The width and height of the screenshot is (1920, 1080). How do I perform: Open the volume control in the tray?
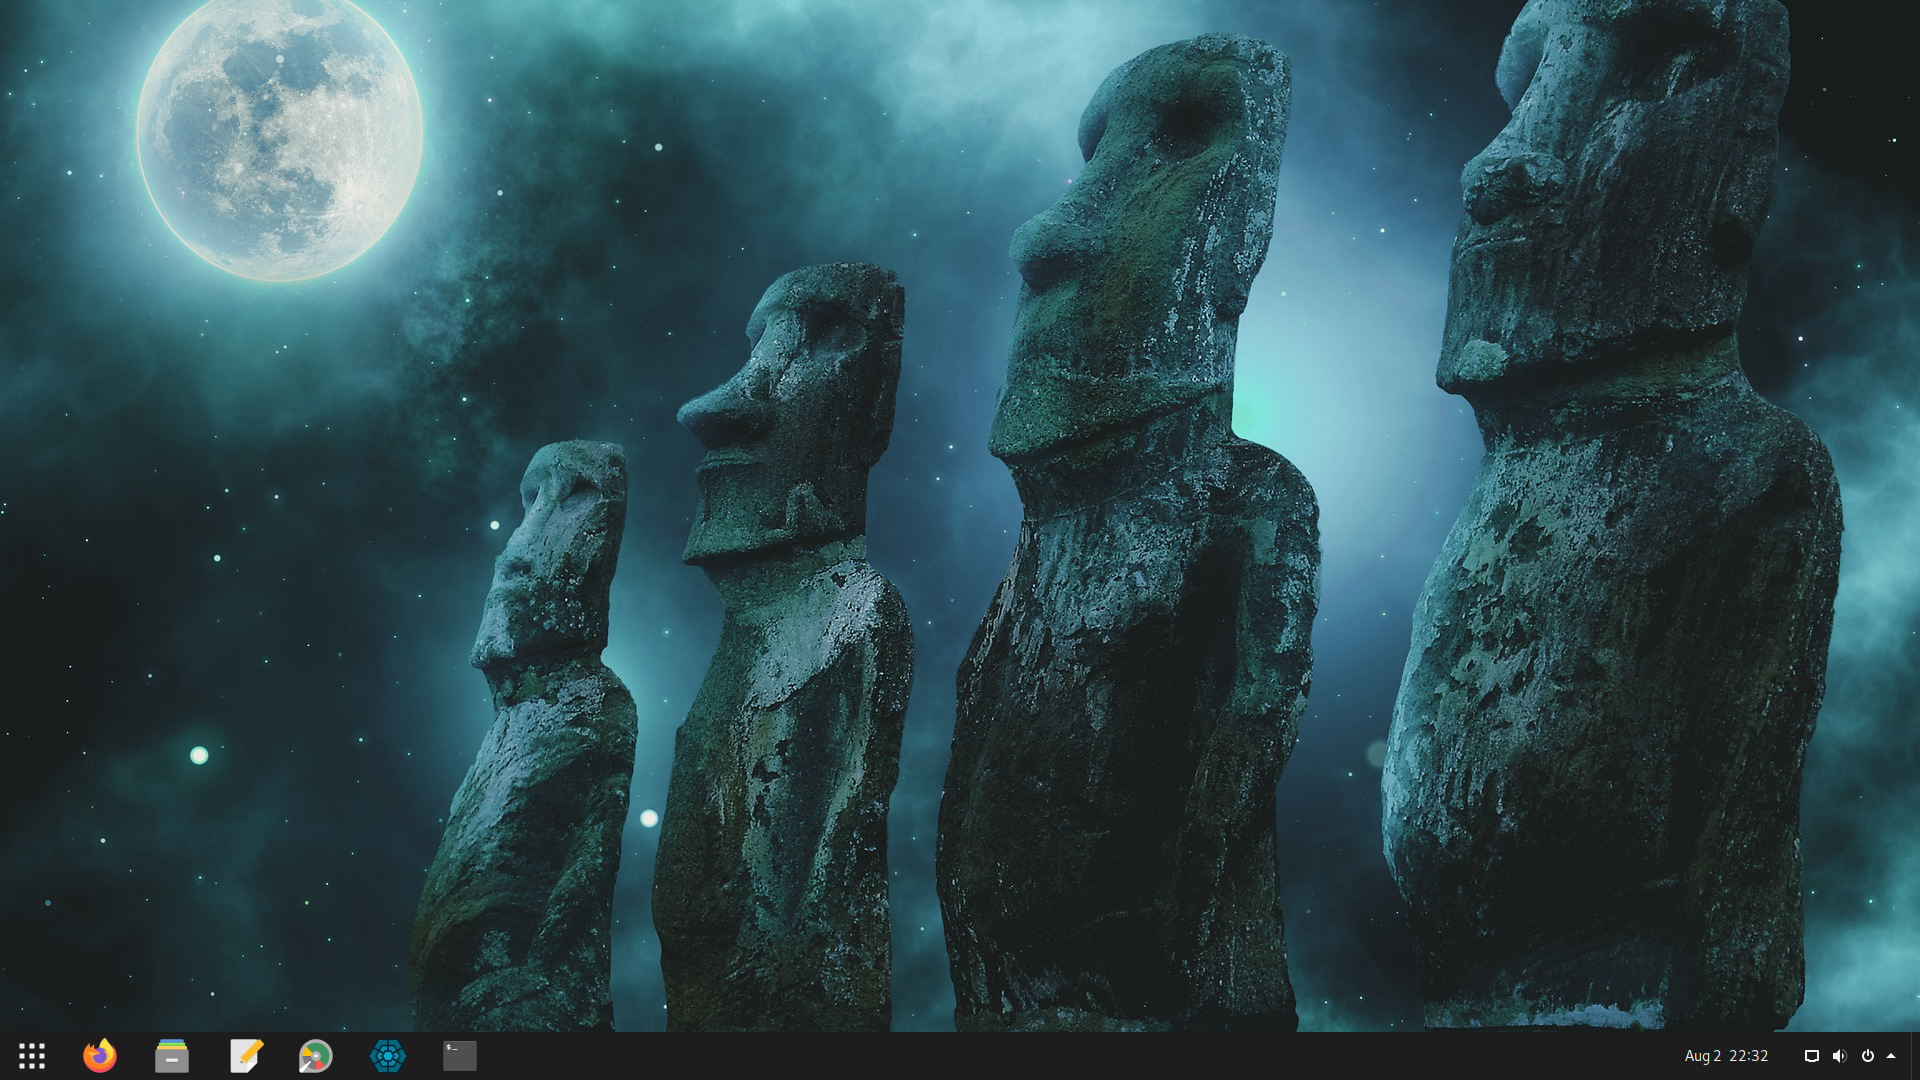pos(1839,1056)
